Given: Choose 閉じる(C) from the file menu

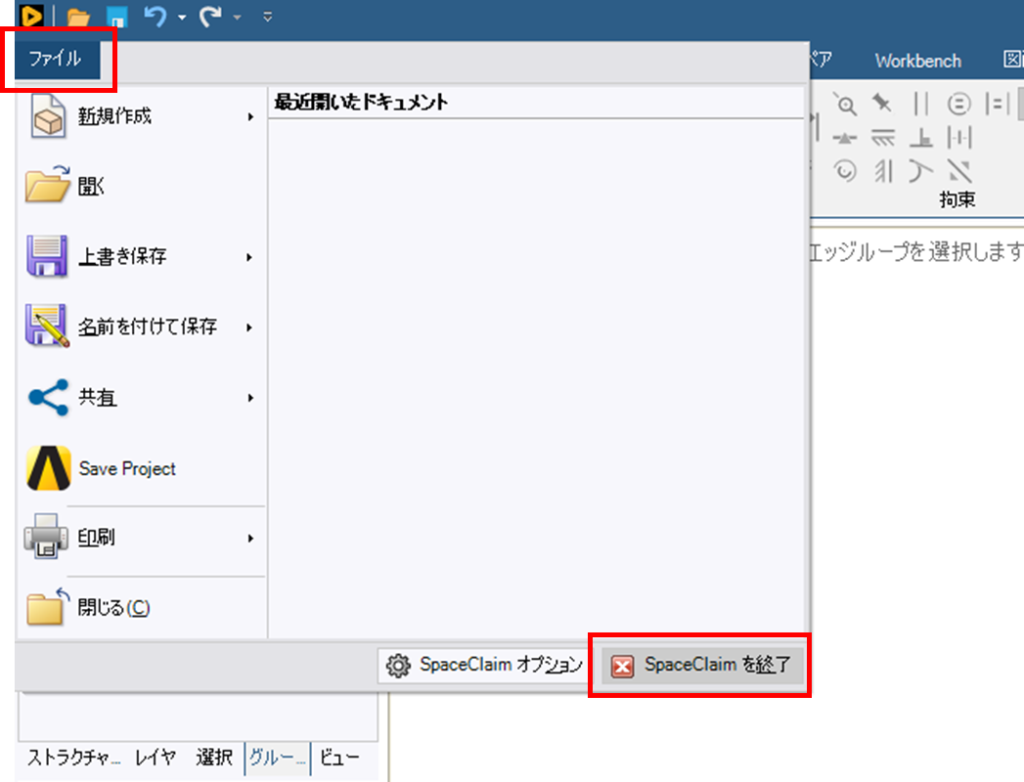Looking at the screenshot, I should pyautogui.click(x=140, y=608).
